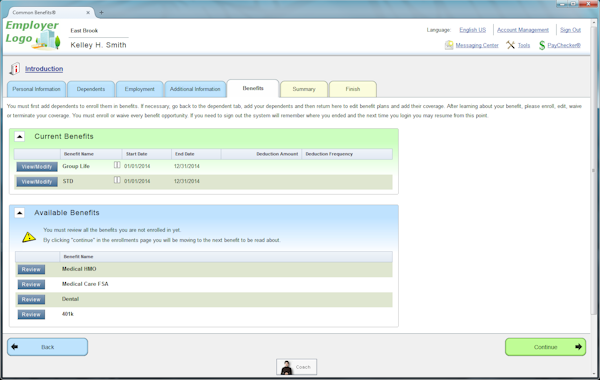
Task: Collapse the Current Benefits section
Action: click(x=20, y=136)
